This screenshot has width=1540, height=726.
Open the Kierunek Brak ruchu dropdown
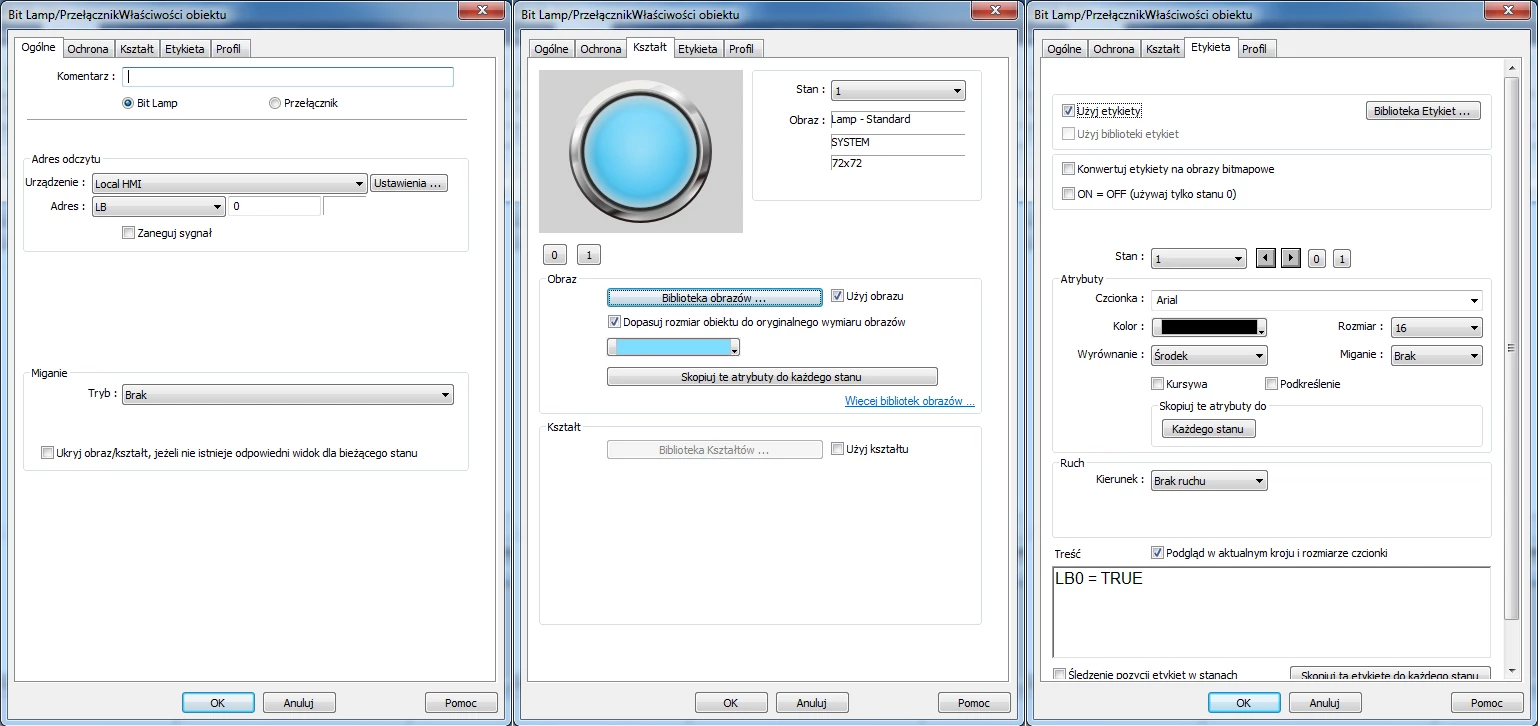point(1208,481)
